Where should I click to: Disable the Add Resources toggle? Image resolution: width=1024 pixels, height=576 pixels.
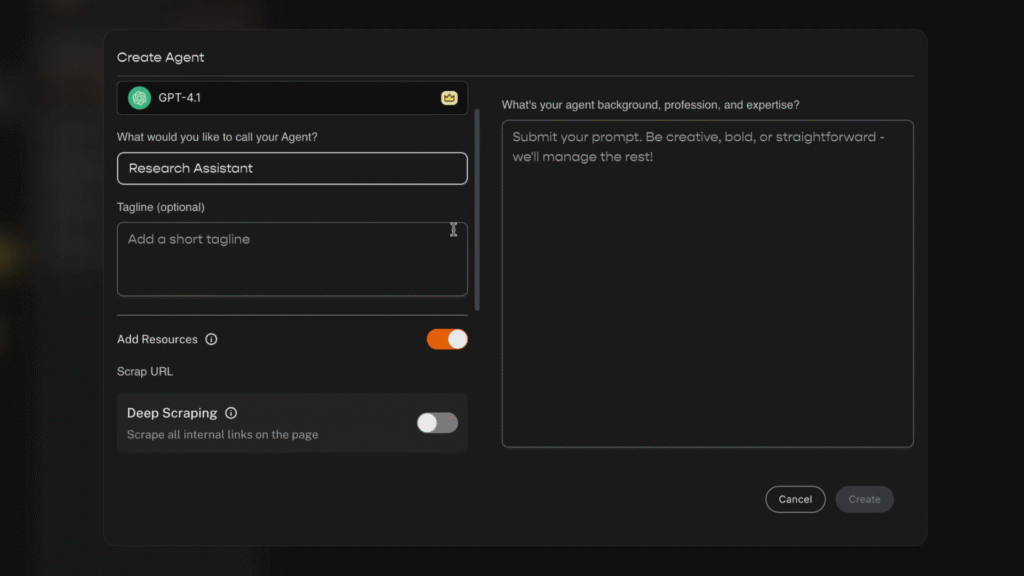pos(447,339)
